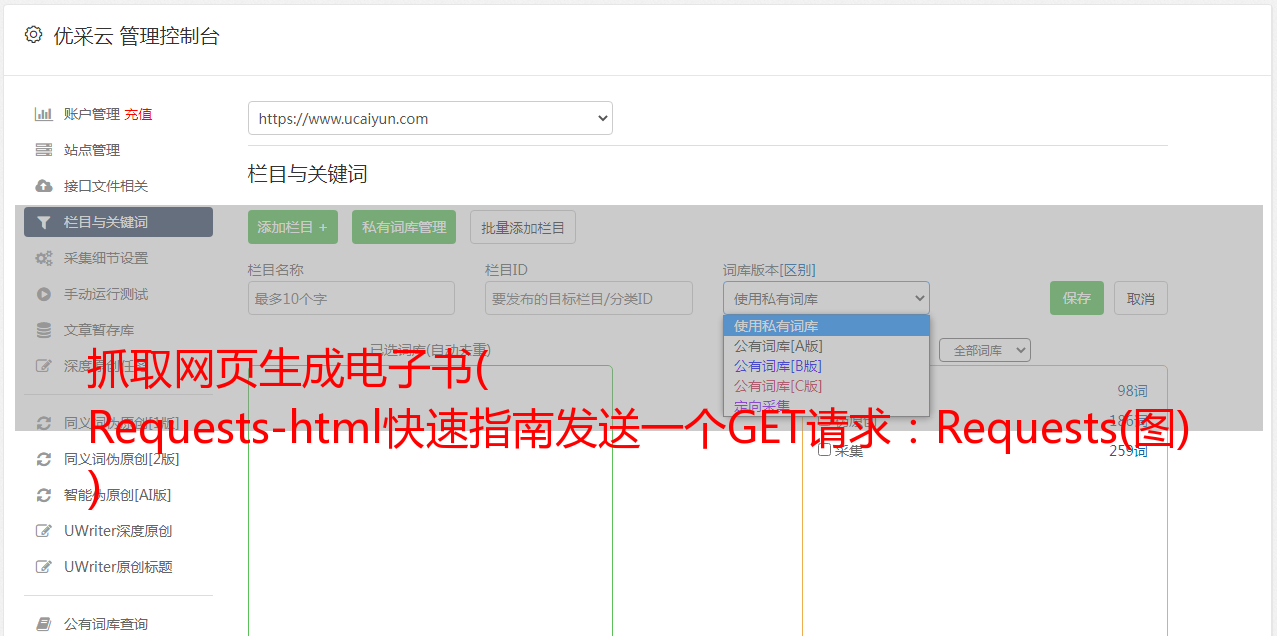Choose 公有词库[A版] option
This screenshot has width=1277, height=636.
pyautogui.click(x=826, y=346)
